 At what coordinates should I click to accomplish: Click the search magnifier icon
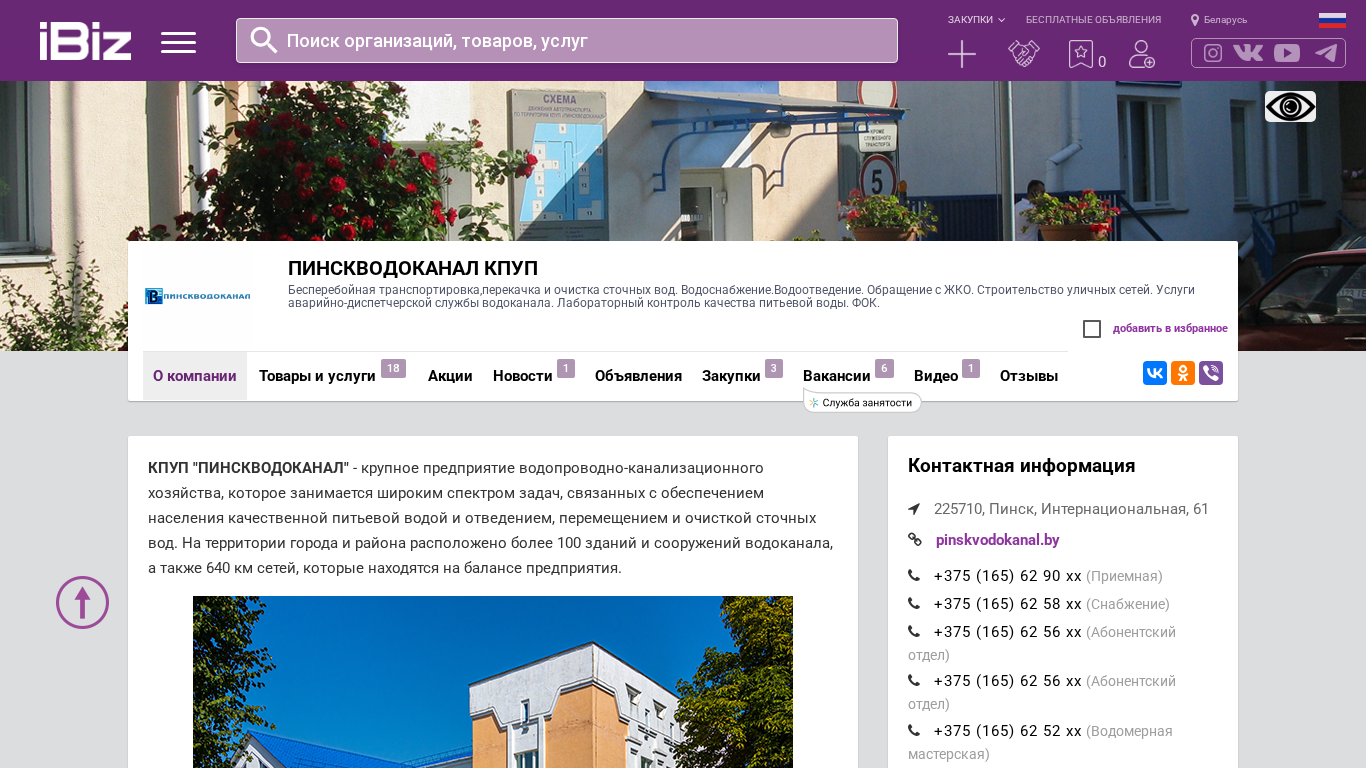coord(264,40)
